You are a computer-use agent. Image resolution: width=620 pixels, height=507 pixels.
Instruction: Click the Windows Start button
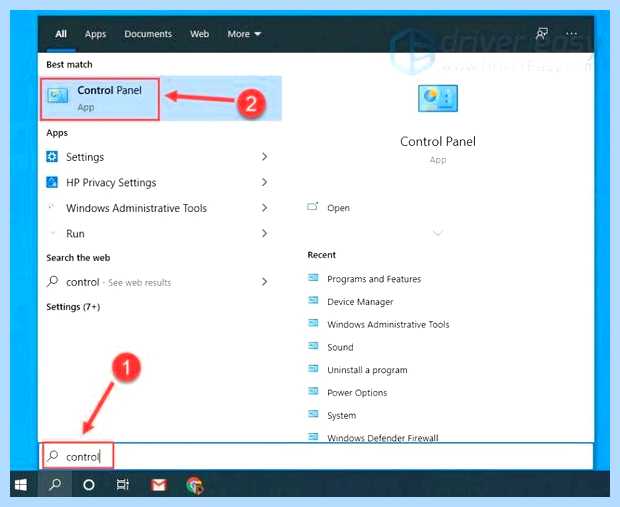click(21, 484)
